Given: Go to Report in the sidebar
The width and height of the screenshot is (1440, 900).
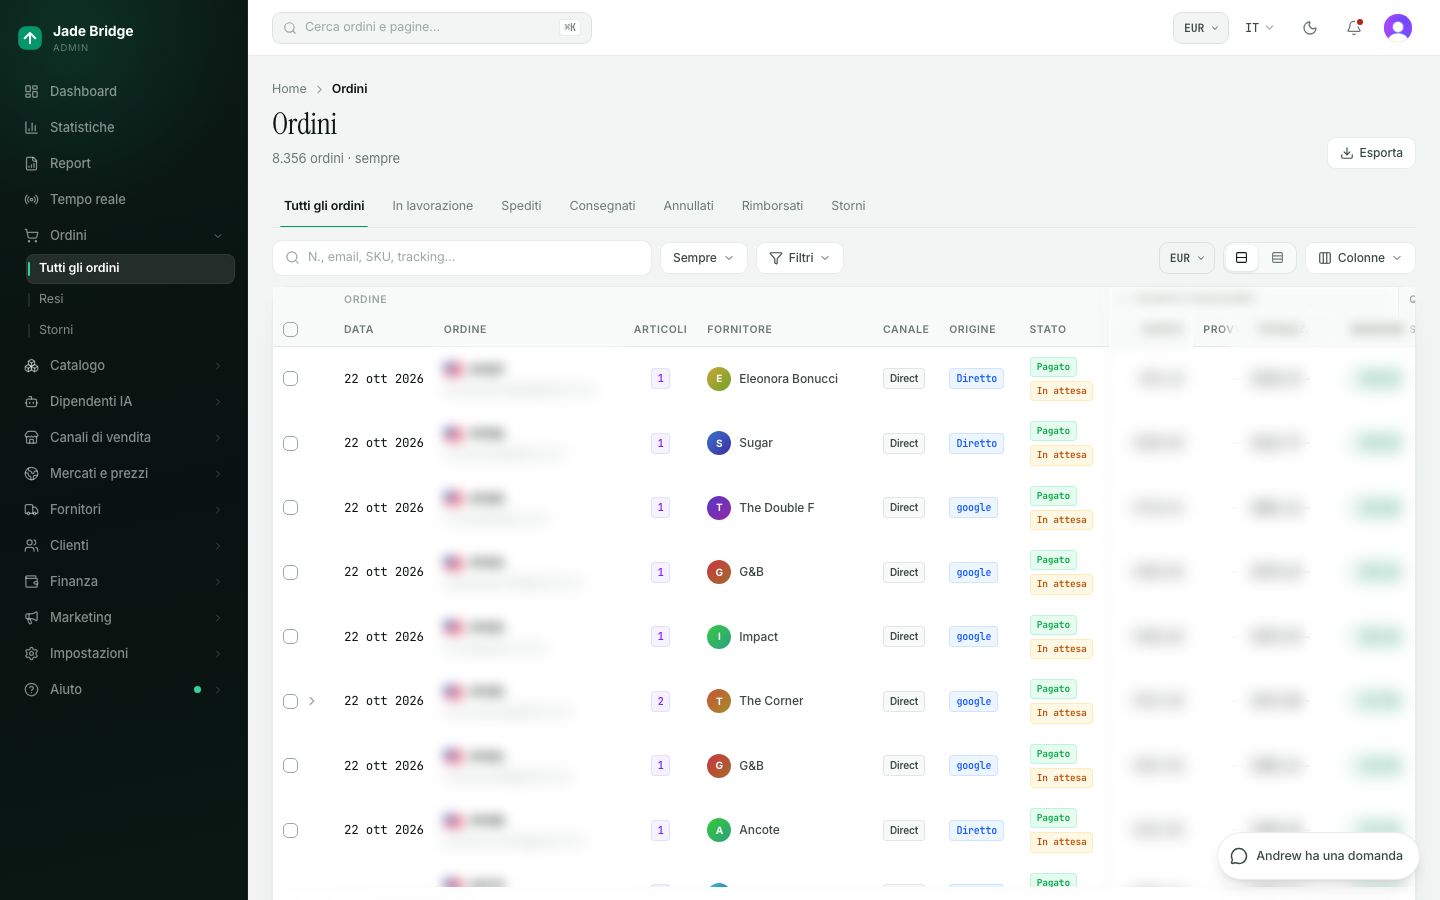Looking at the screenshot, I should pyautogui.click(x=124, y=163).
